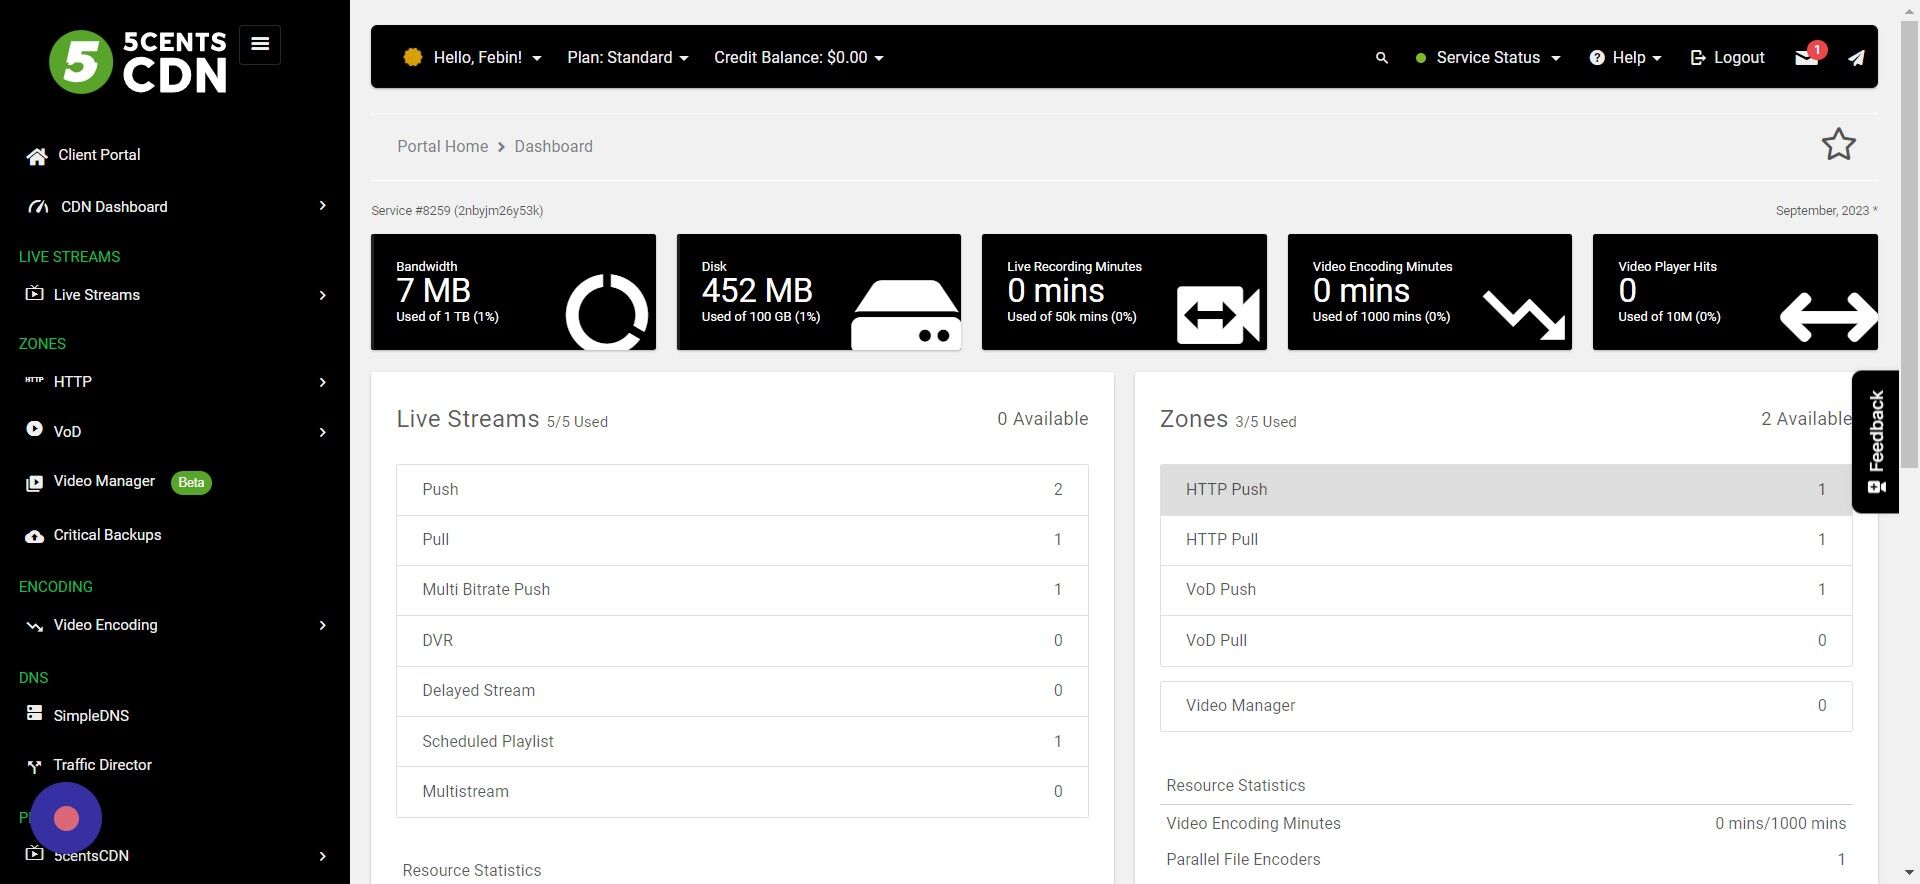1920x884 pixels.
Task: Open Video Manager menu item
Action: (104, 481)
